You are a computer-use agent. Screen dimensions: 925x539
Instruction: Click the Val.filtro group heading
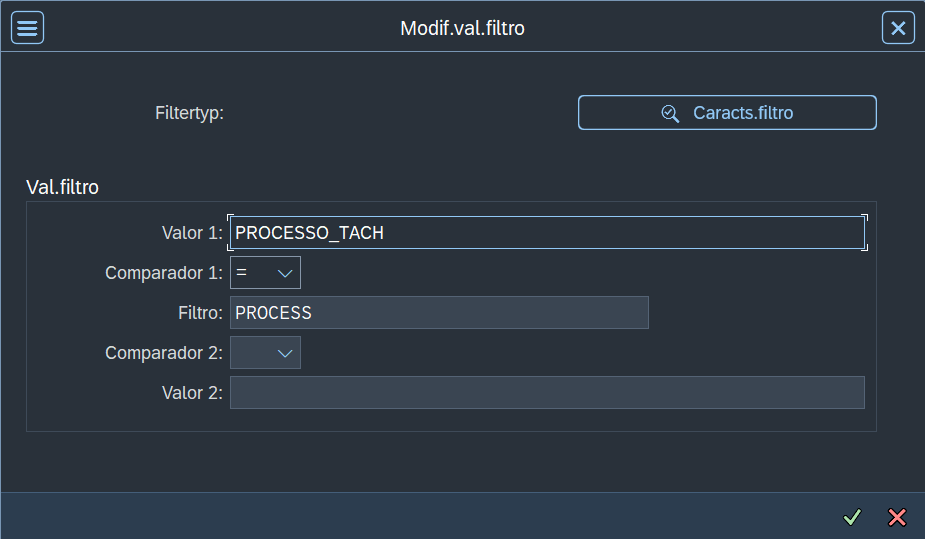pyautogui.click(x=62, y=187)
